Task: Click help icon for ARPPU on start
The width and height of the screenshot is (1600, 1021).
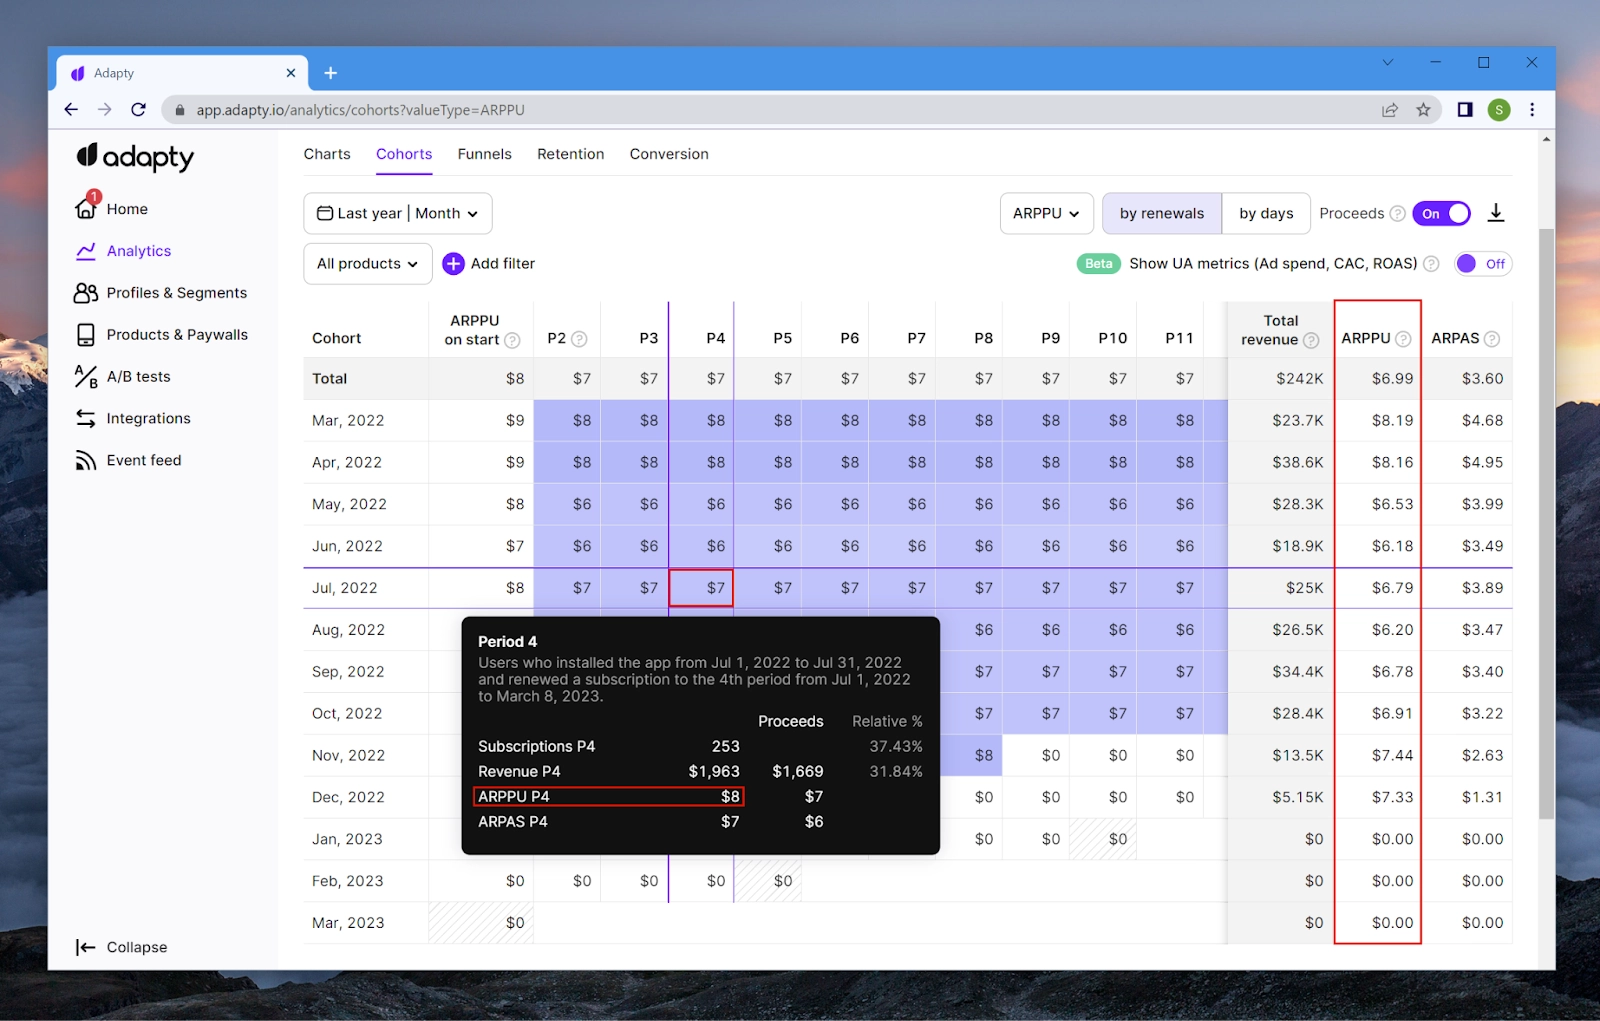Action: [x=512, y=340]
